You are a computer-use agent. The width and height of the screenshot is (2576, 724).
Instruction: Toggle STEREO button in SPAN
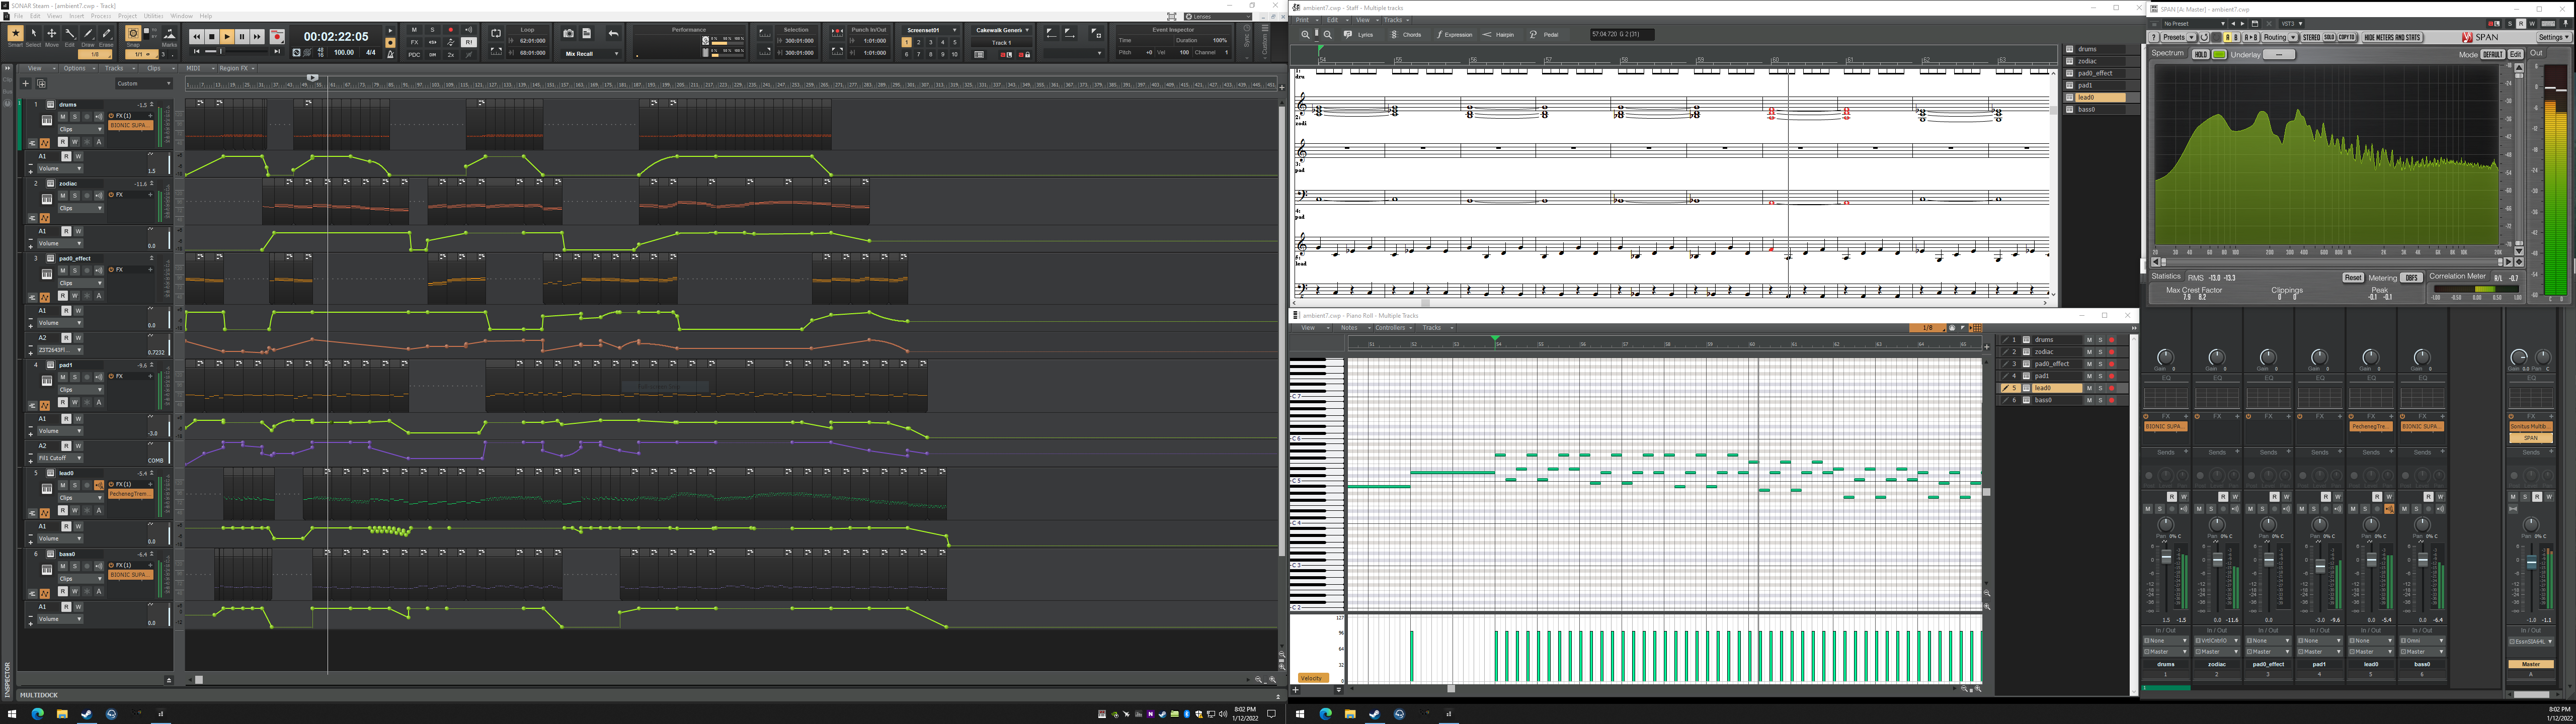click(2311, 37)
